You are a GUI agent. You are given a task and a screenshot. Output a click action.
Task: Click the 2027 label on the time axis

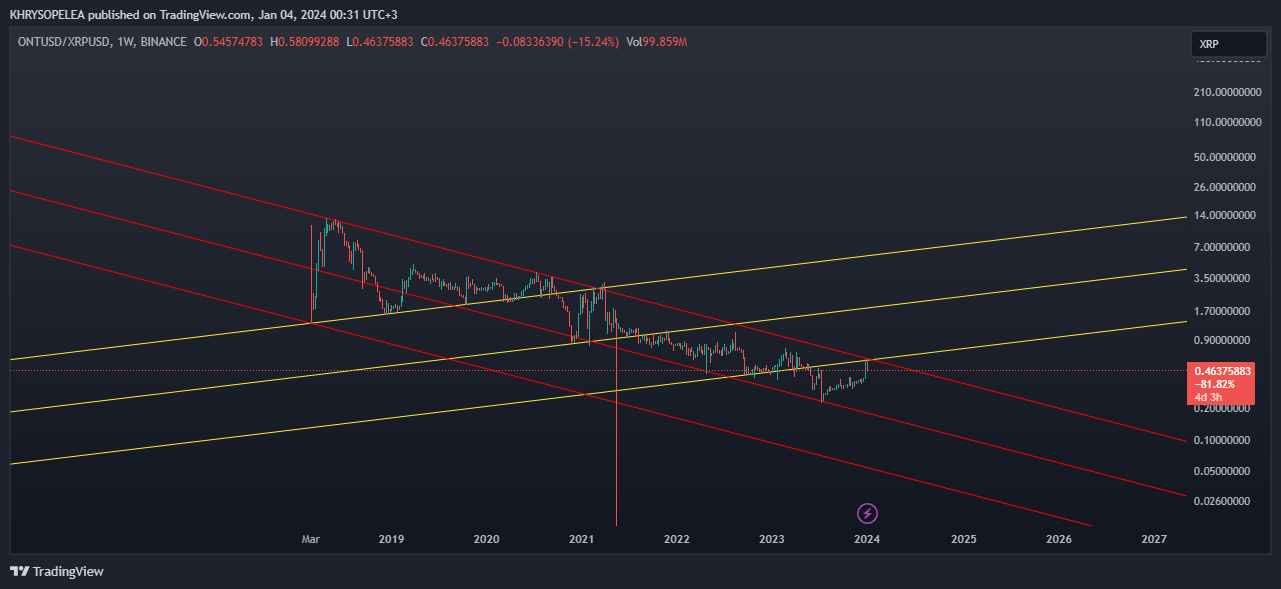[1154, 539]
